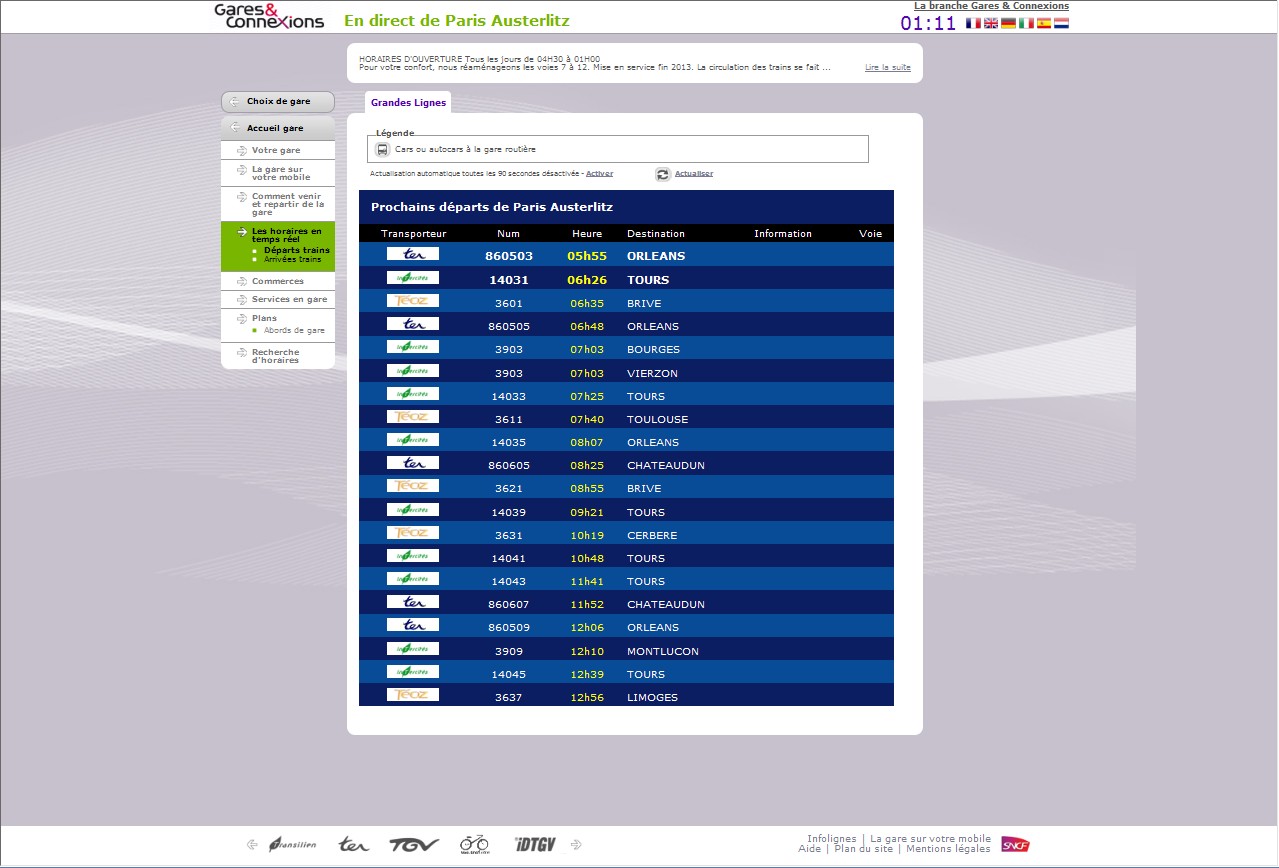The height and width of the screenshot is (868, 1279).
Task: Click departure time 08h25
Action: tap(587, 465)
